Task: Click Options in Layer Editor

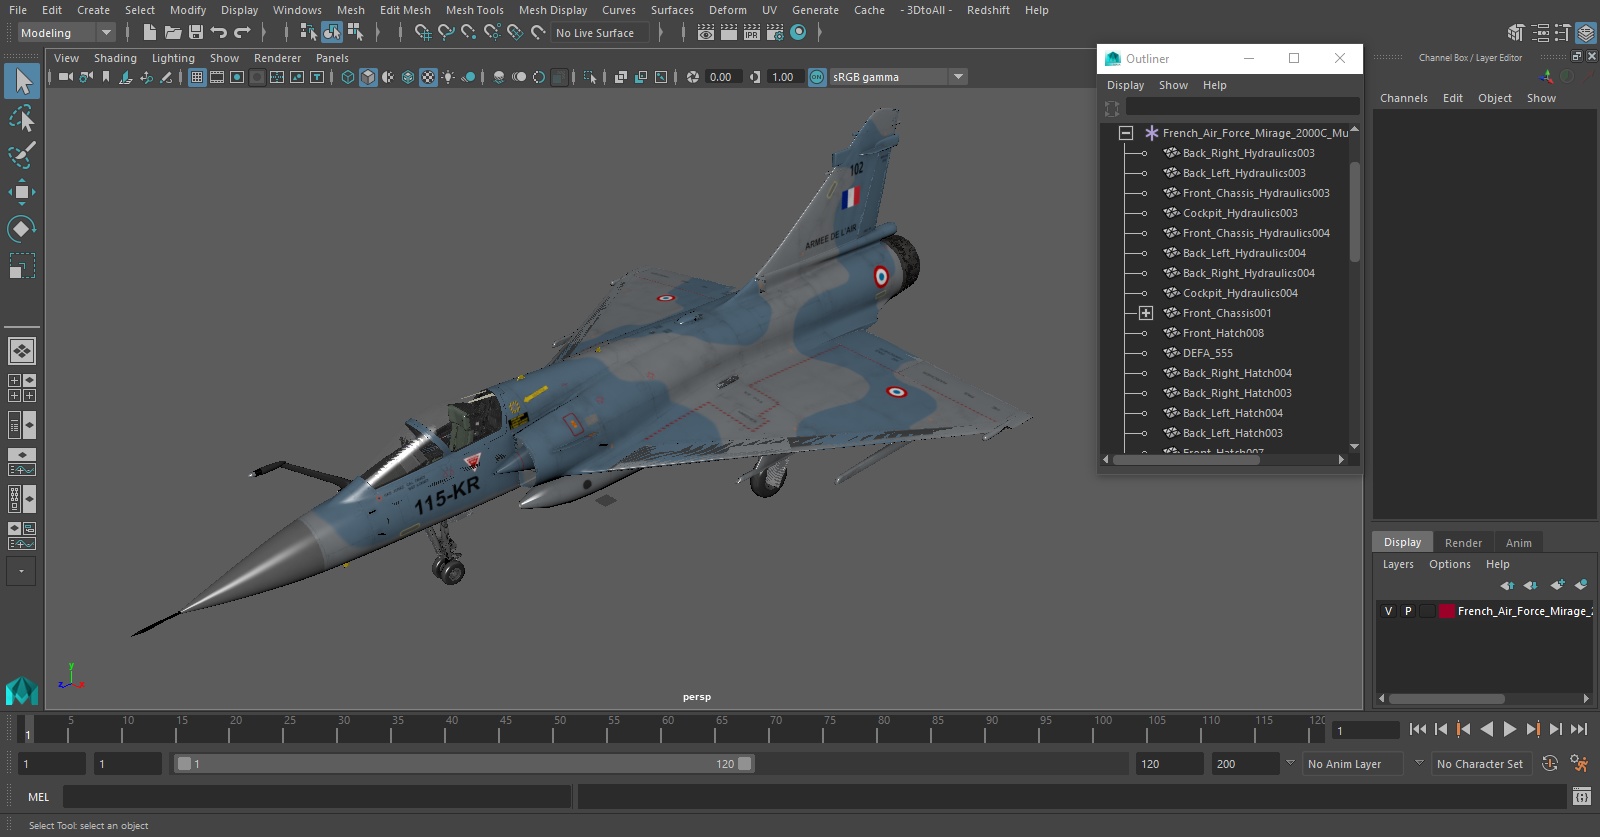Action: click(x=1450, y=564)
